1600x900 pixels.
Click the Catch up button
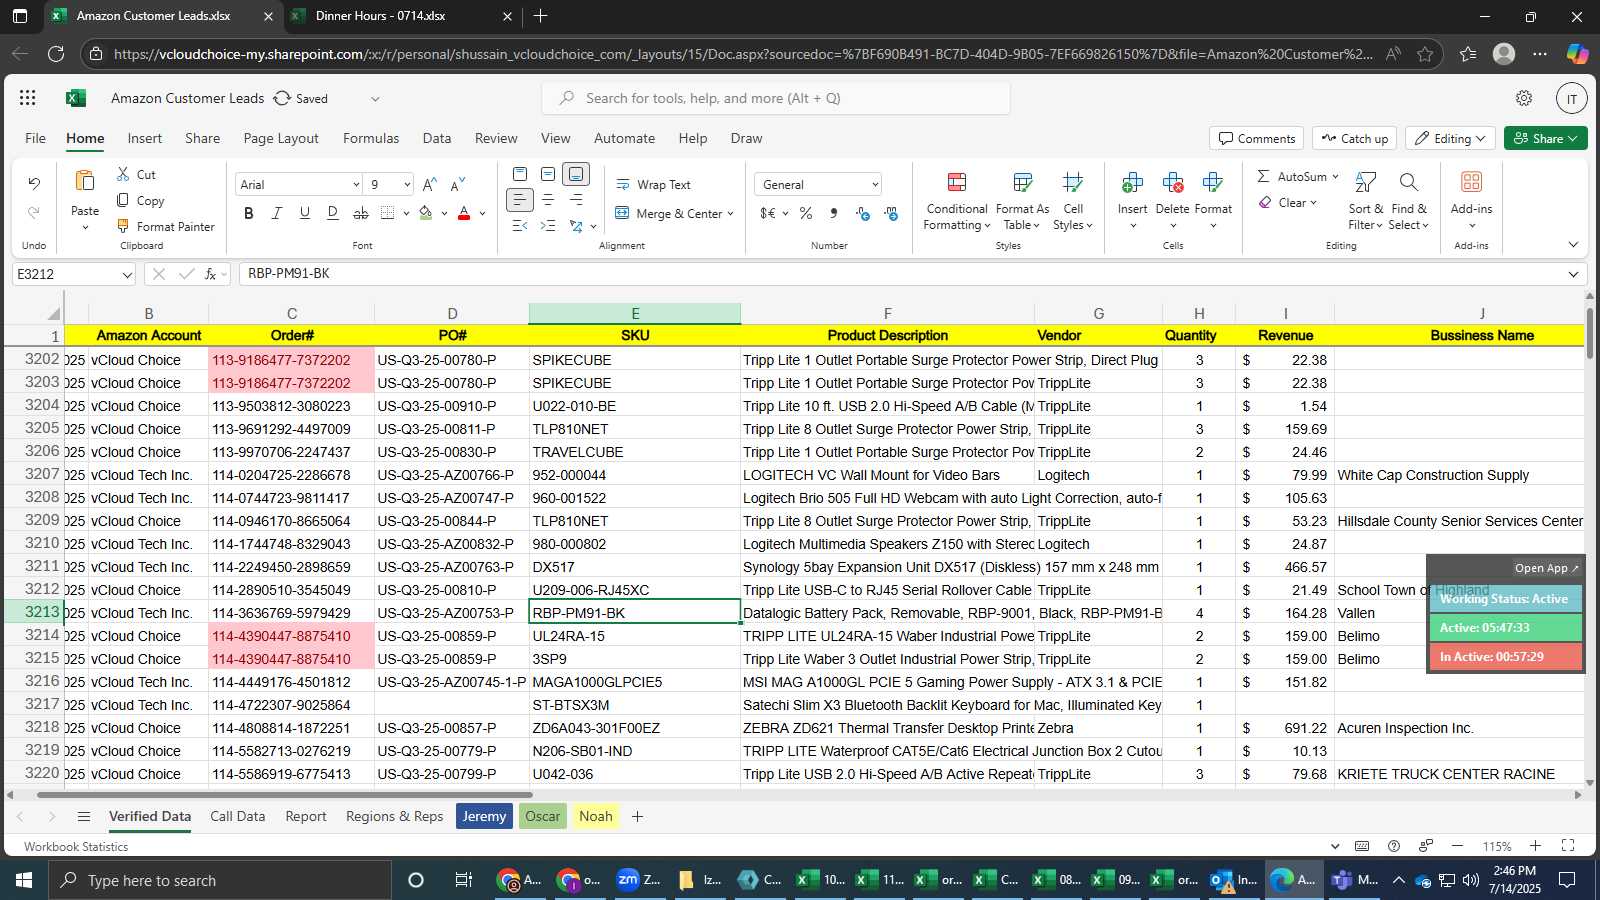click(x=1355, y=138)
